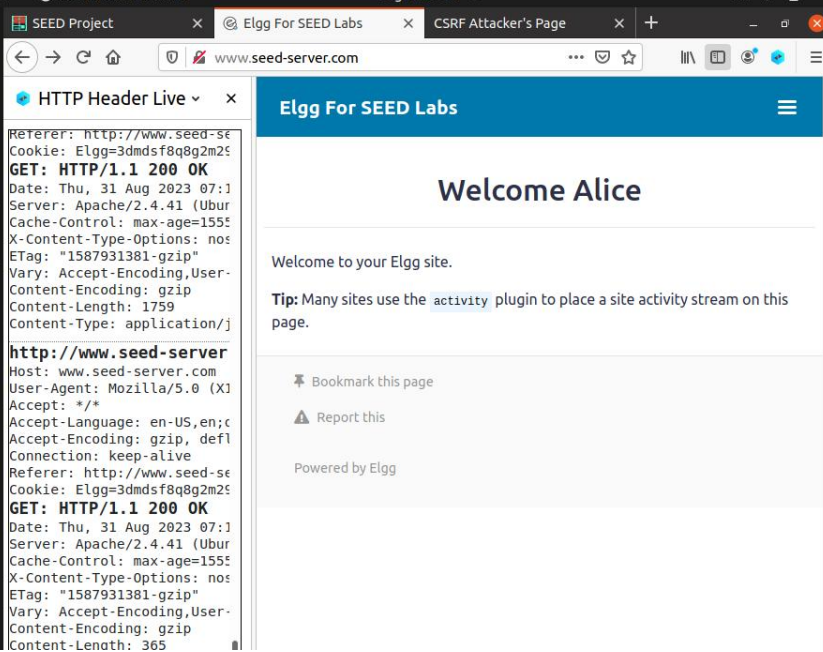Viewport: 823px width, 652px height.
Task: Open the Firefox Library icon
Action: [x=687, y=57]
